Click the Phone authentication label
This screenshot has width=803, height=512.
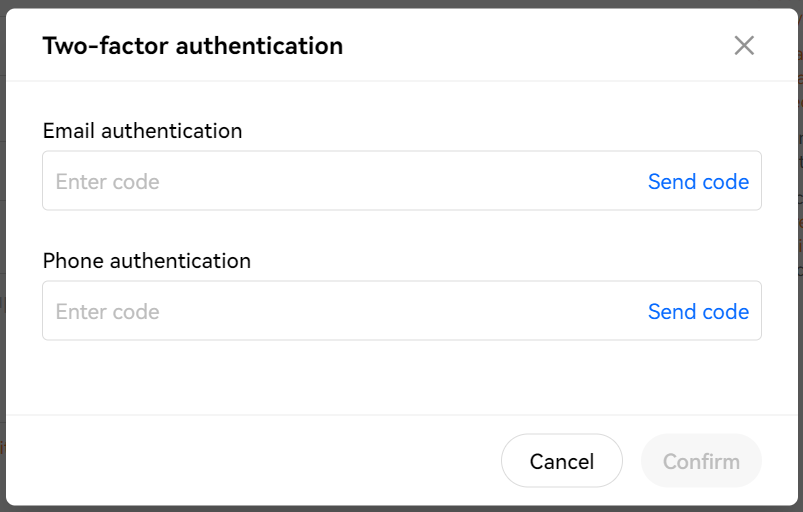point(147,261)
